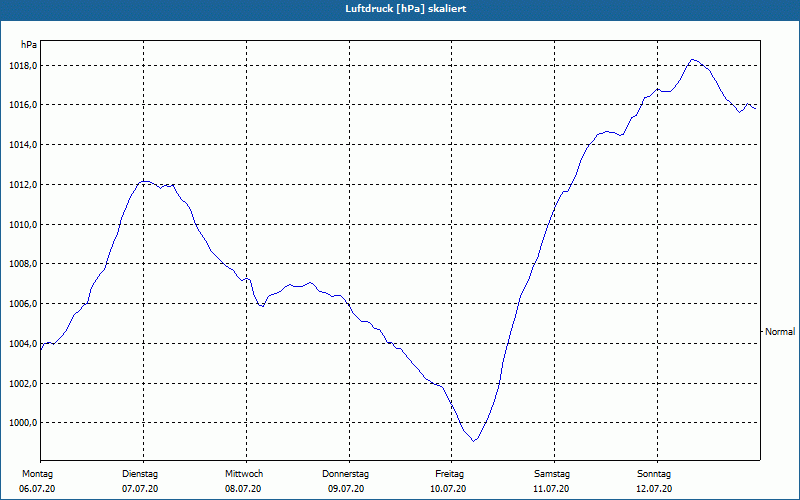Image resolution: width=800 pixels, height=500 pixels.
Task: Click the chart title 'Luftdruck [hPa] skaliert'
Action: 406,9
